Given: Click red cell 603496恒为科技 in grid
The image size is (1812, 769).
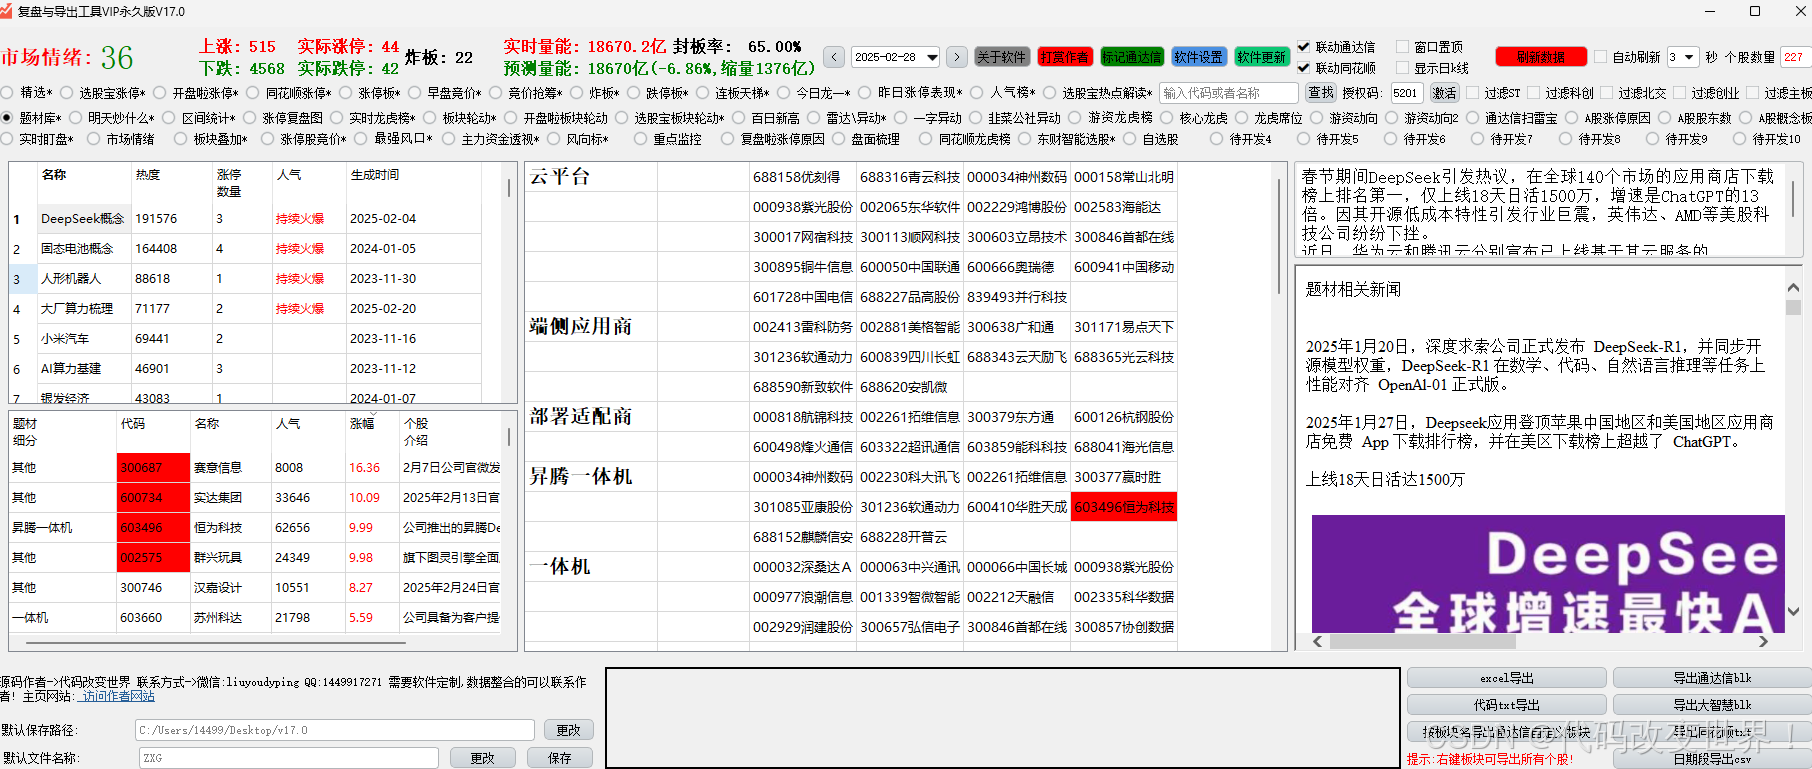Looking at the screenshot, I should click(1124, 507).
